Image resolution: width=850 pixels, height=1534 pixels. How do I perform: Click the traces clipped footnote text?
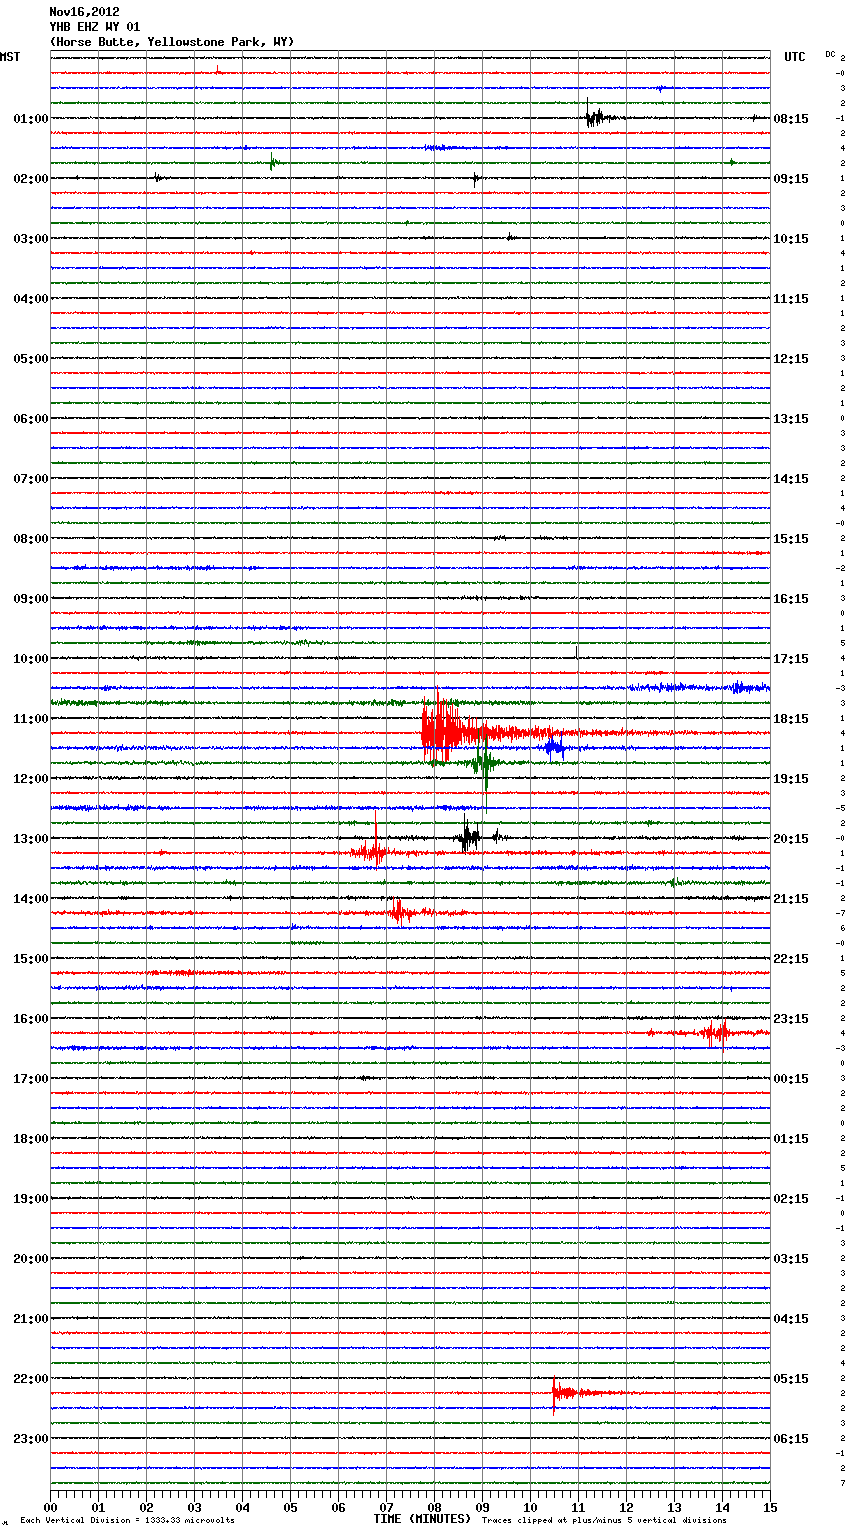pos(604,1521)
